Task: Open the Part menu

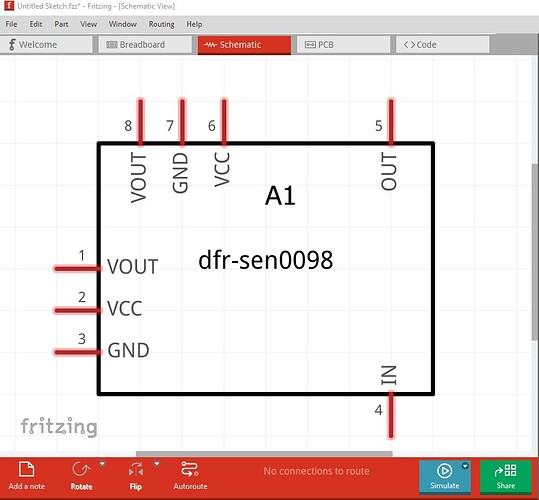Action: tap(61, 24)
